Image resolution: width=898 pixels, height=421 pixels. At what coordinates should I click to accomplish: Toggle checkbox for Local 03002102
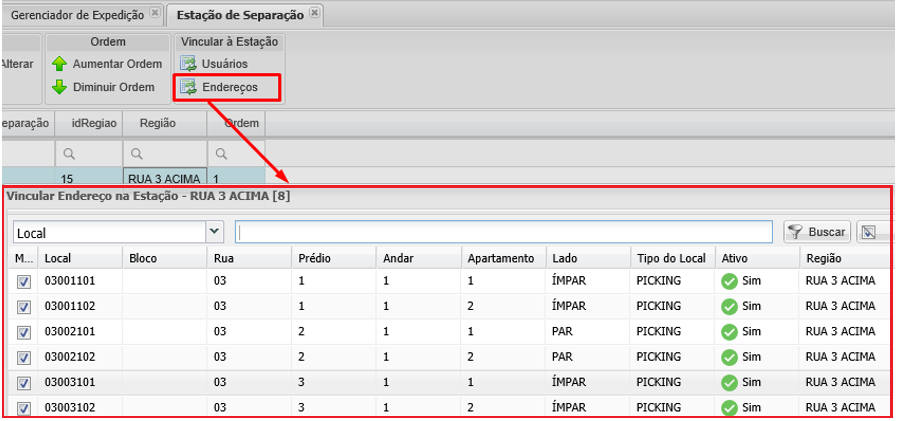[x=24, y=357]
